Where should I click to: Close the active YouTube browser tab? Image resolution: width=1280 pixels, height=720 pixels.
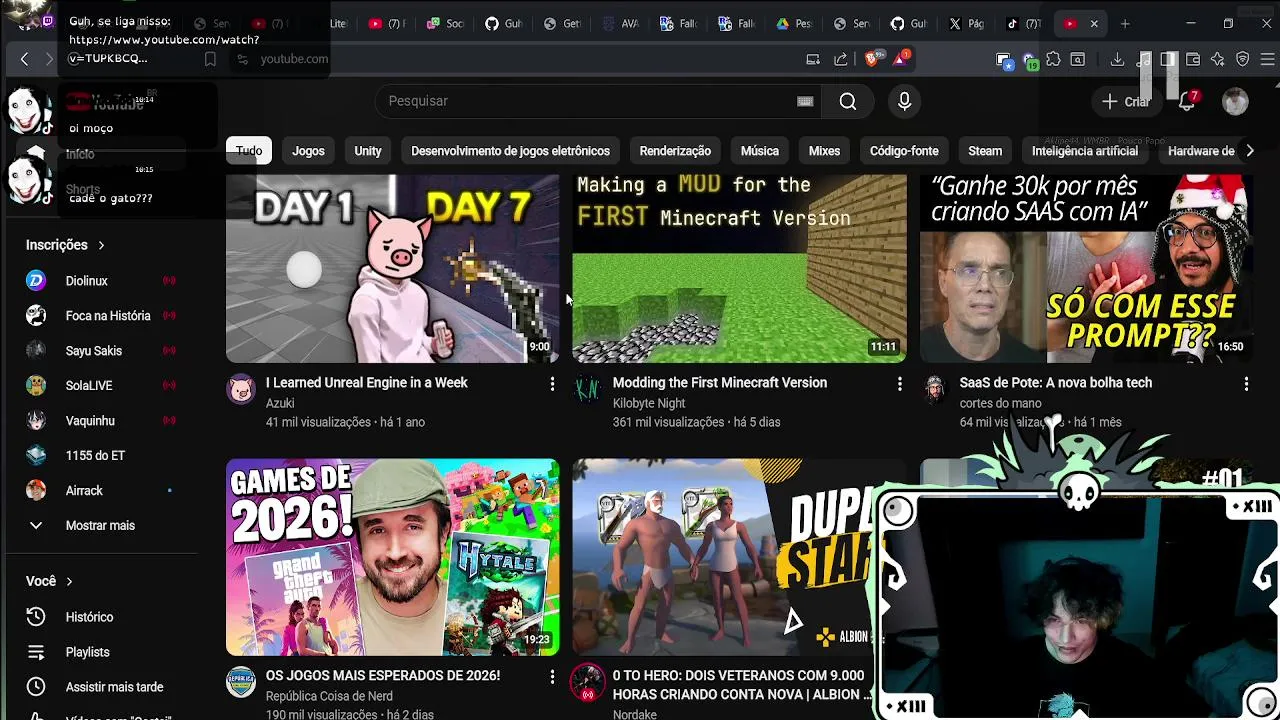1094,23
